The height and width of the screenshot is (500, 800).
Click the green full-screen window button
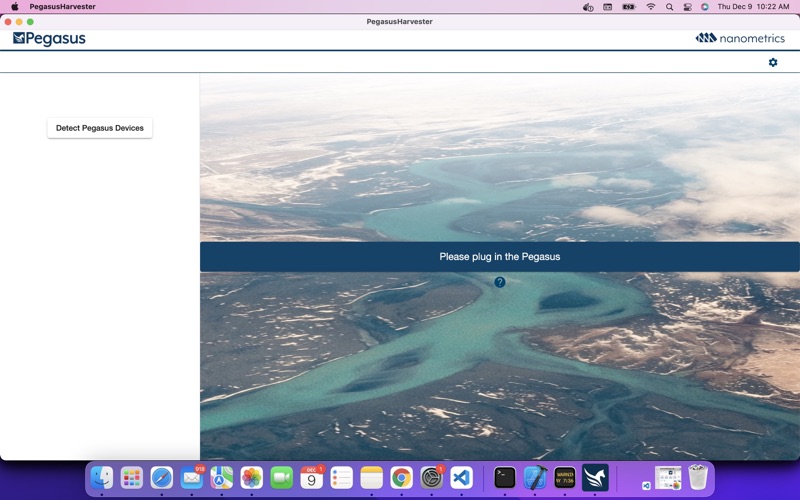pos(30,21)
